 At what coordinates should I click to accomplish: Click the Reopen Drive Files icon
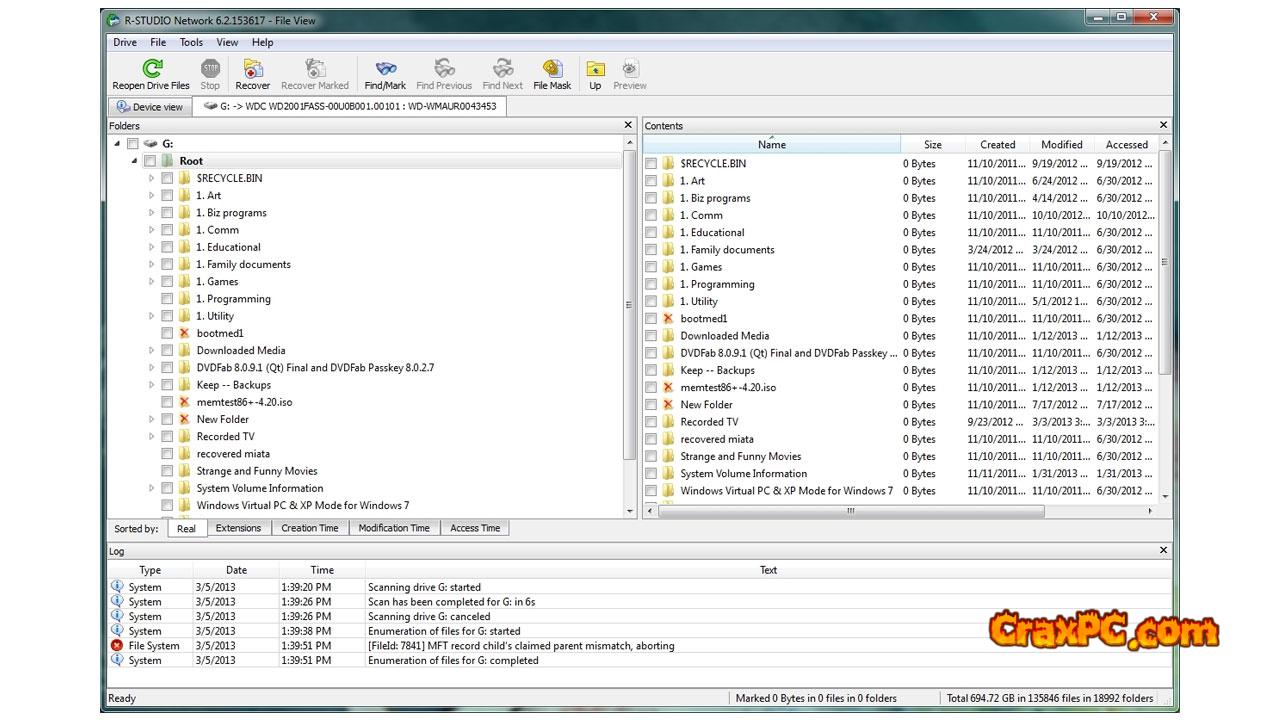(151, 69)
